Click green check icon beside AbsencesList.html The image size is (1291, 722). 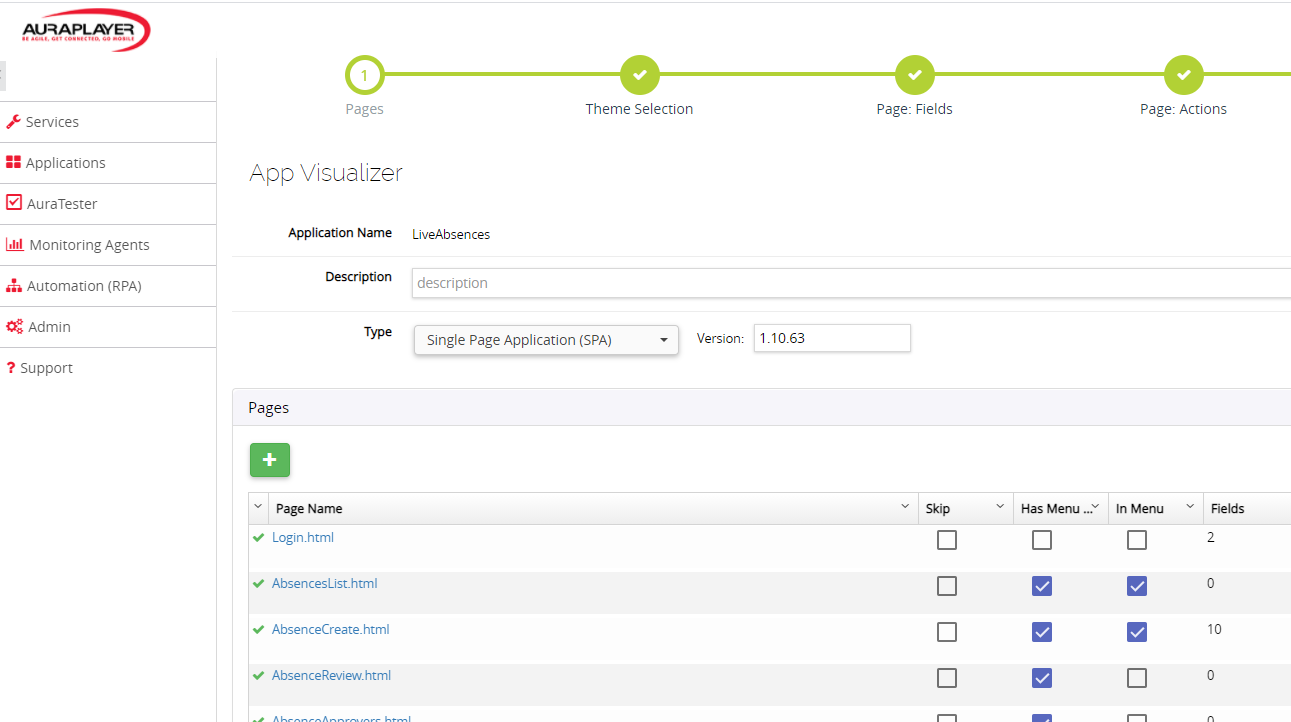click(259, 584)
